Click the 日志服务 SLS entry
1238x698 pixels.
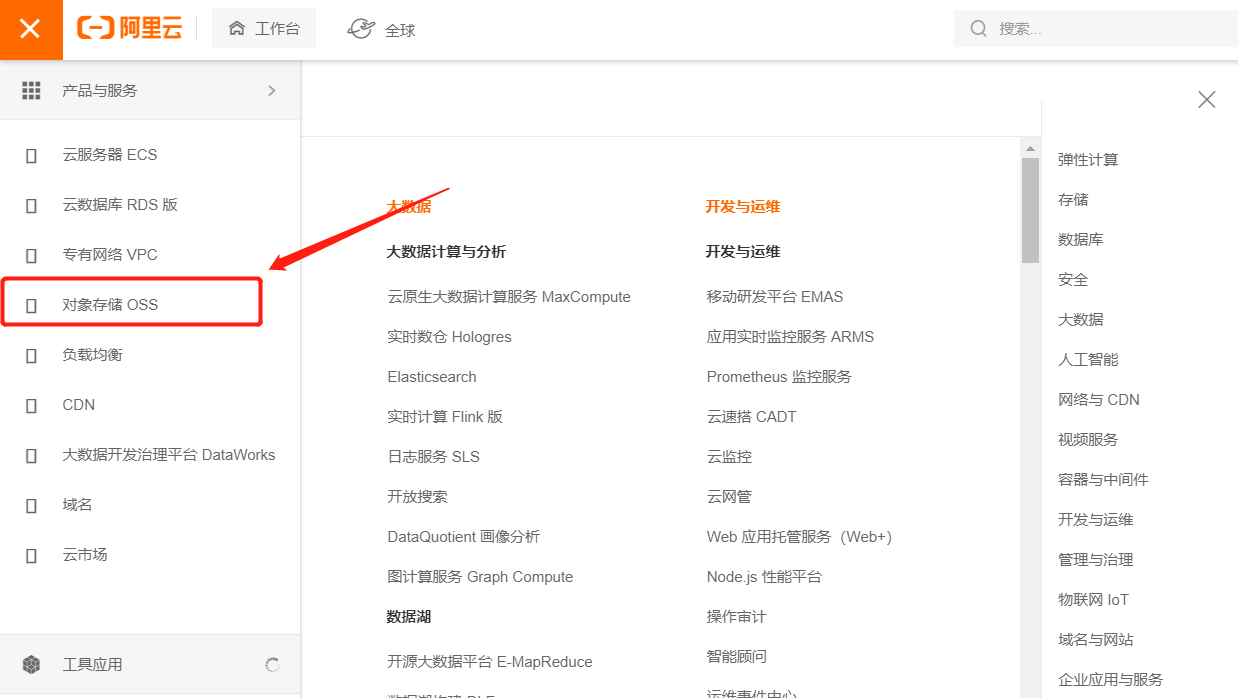pos(433,456)
